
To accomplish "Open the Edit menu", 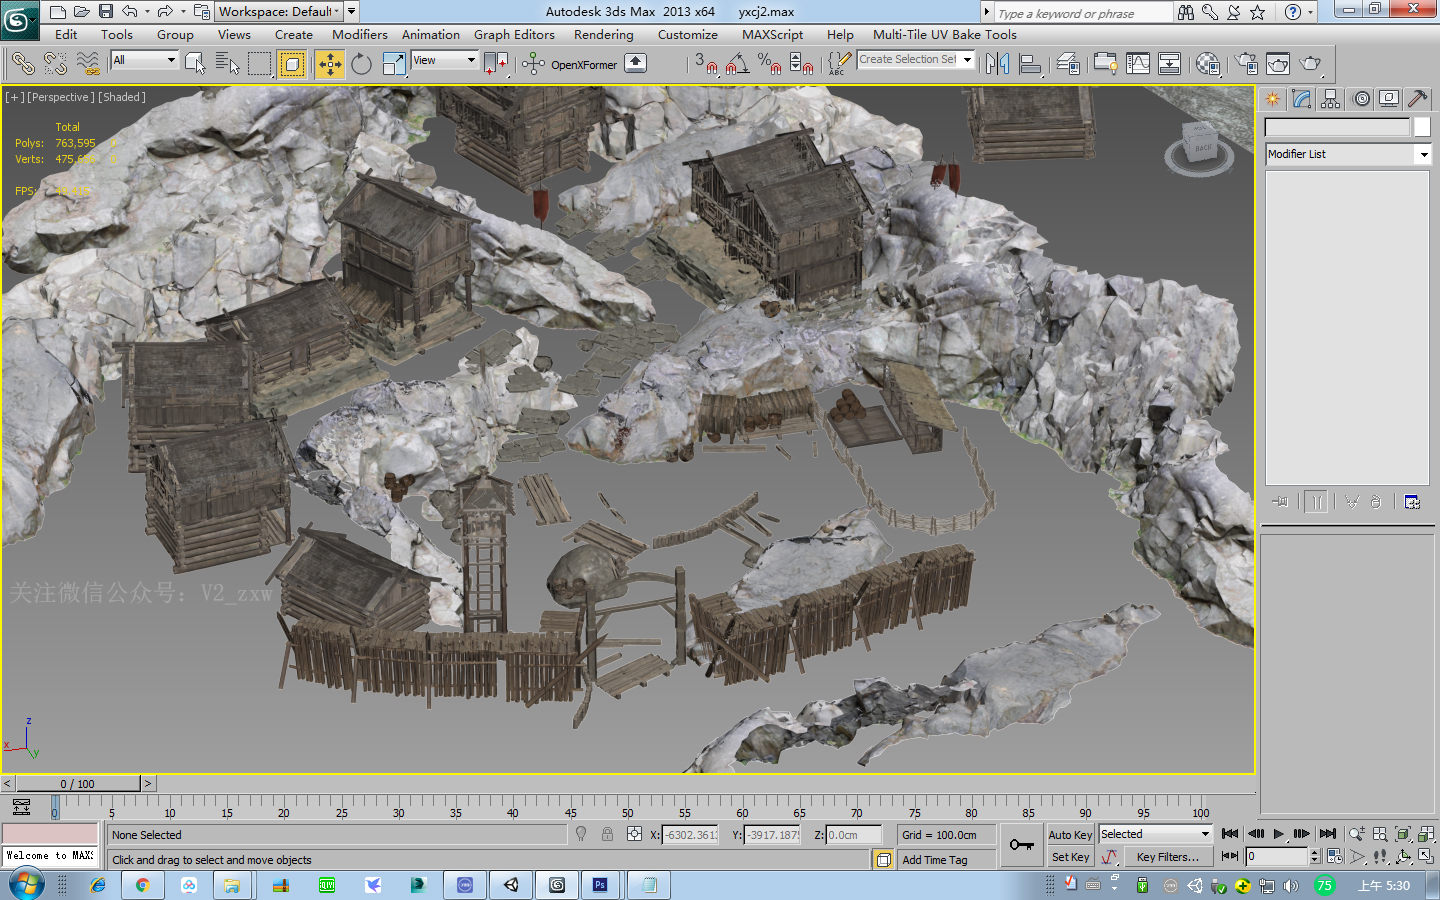I will (66, 34).
